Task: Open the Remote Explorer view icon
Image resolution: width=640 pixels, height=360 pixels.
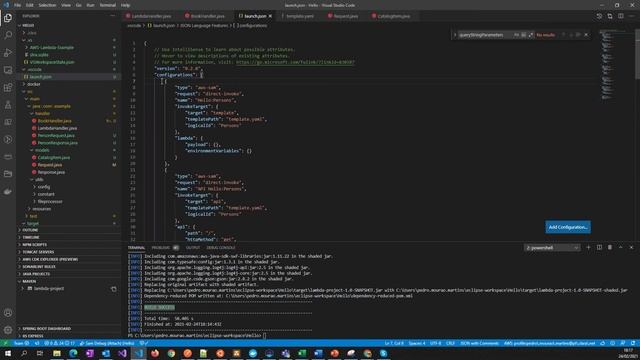Action: pos(8,70)
